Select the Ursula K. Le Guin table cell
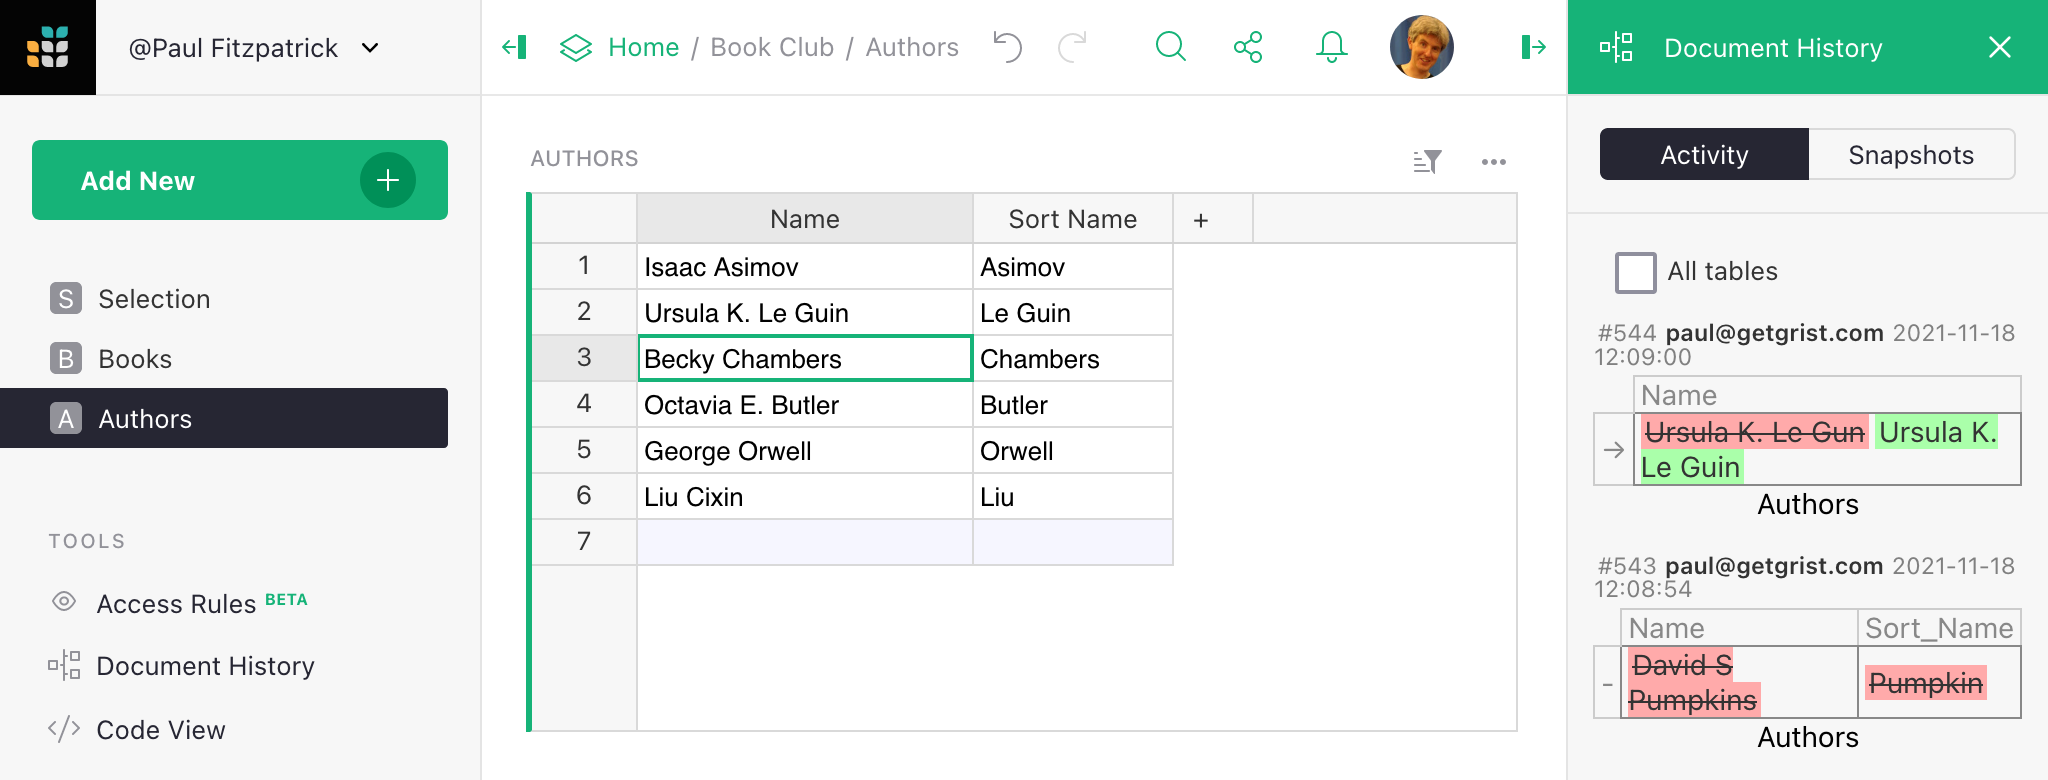The height and width of the screenshot is (780, 2048). [805, 313]
